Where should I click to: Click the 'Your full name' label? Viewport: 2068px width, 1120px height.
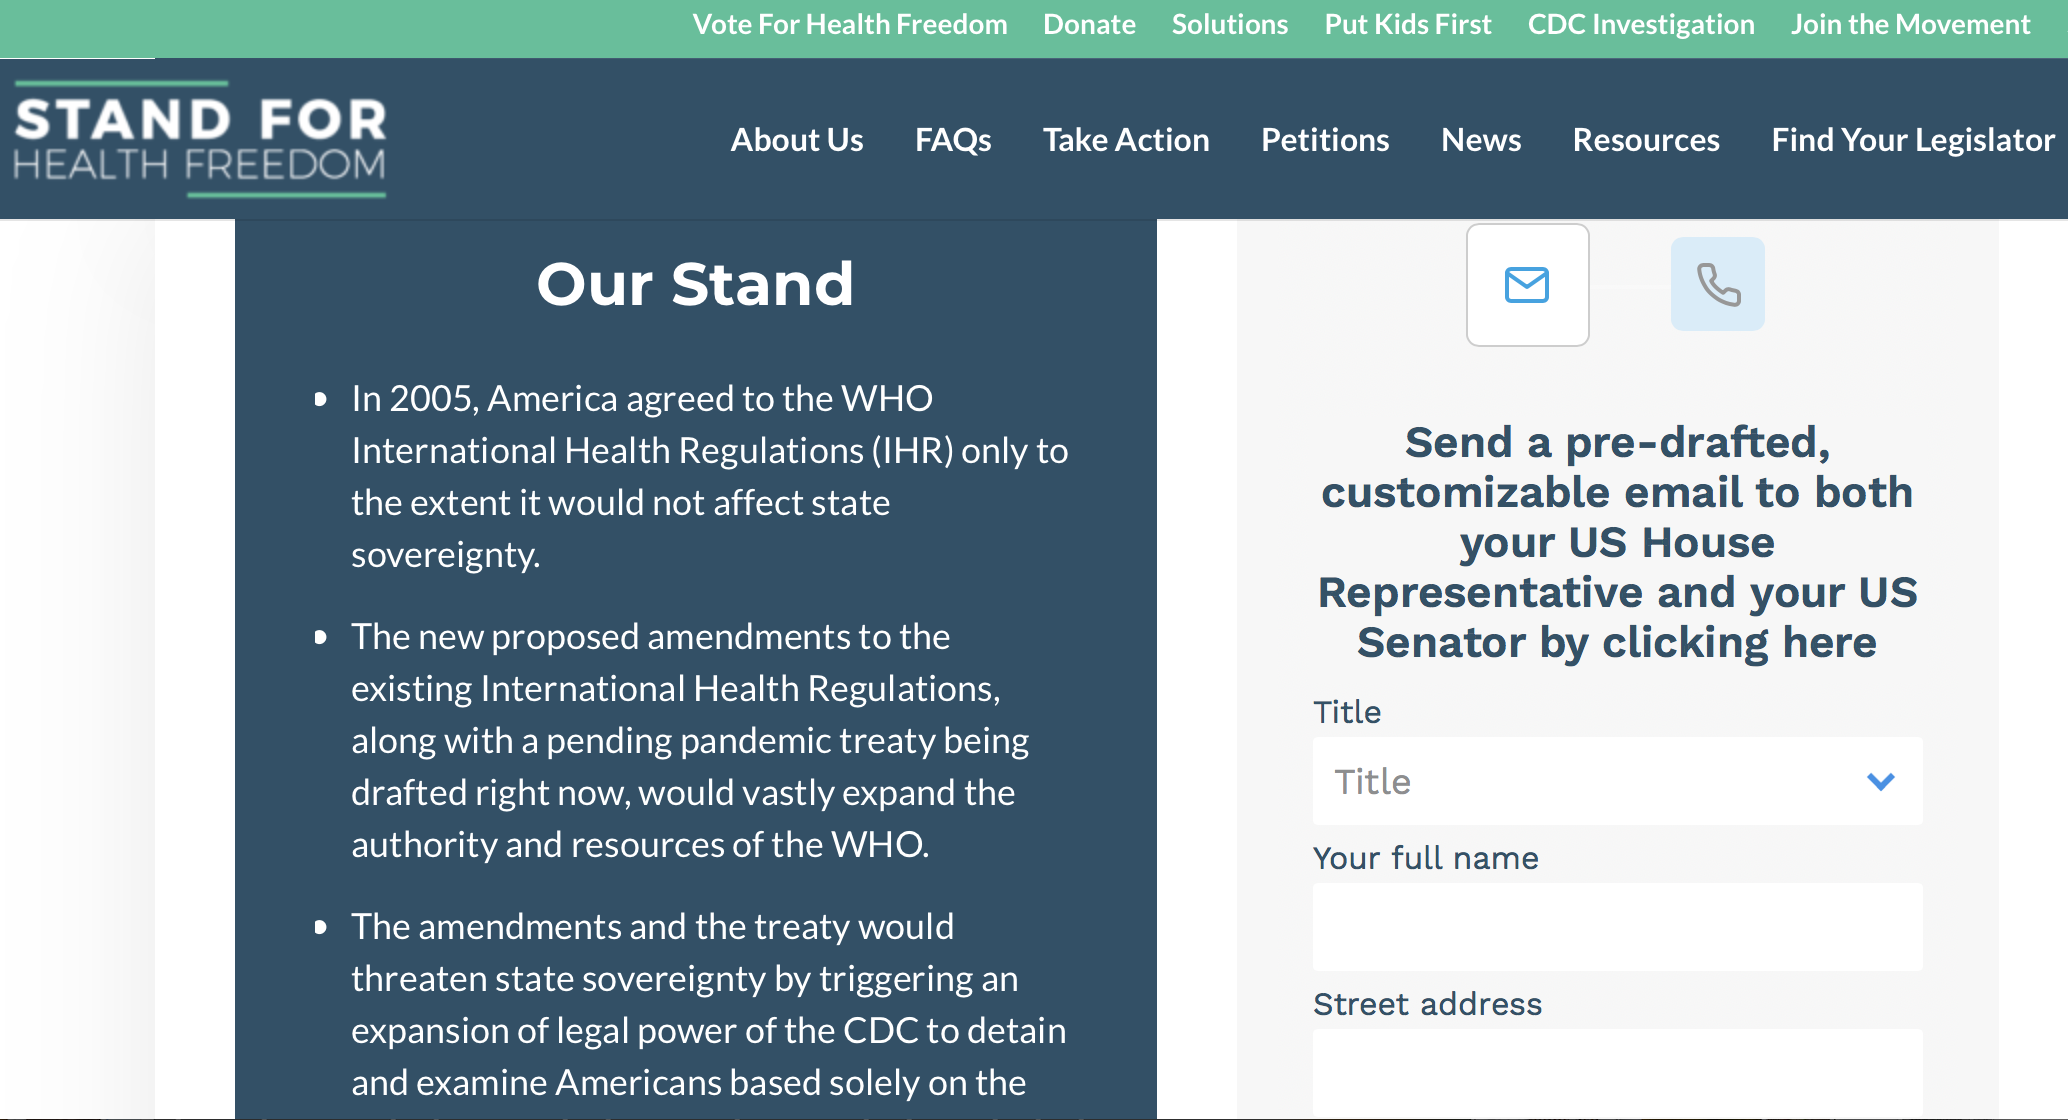1425,858
